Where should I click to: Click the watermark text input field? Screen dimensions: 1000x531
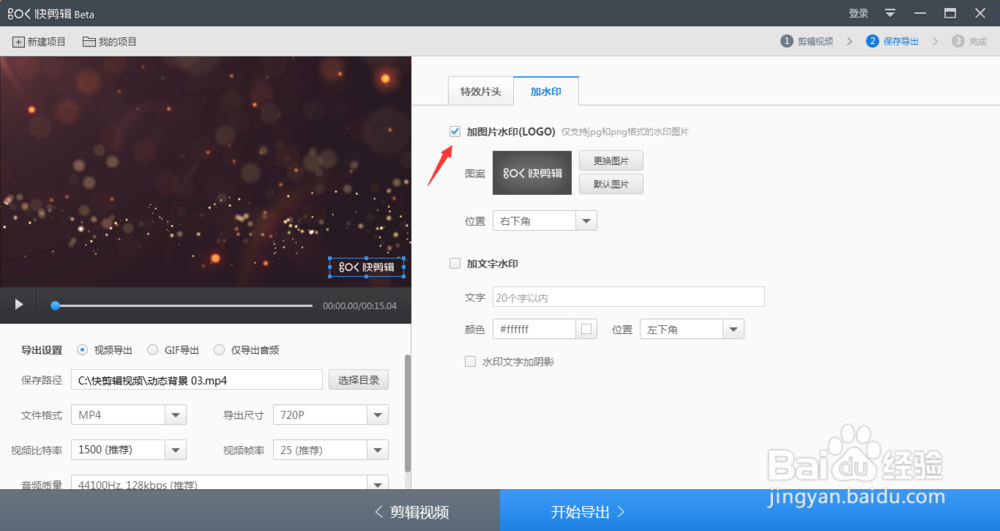point(628,297)
